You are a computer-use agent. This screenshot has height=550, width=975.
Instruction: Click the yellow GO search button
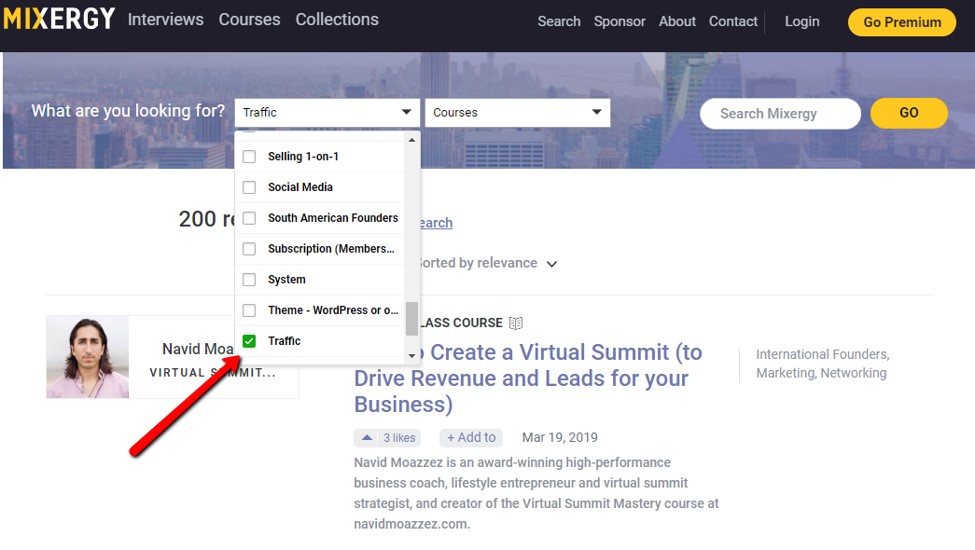click(908, 113)
